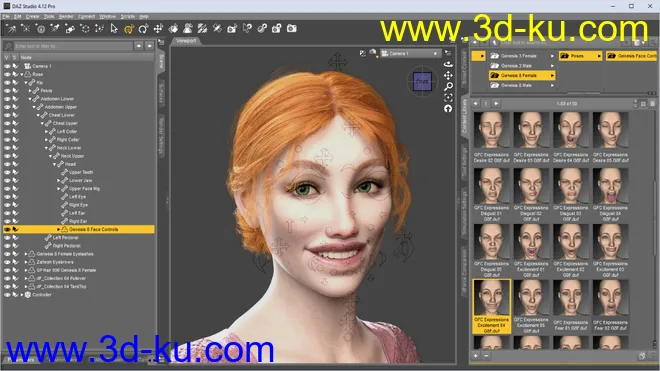Screen dimensions: 660x371
Task: Select the Upper Teeth node
Action: [x=81, y=172]
